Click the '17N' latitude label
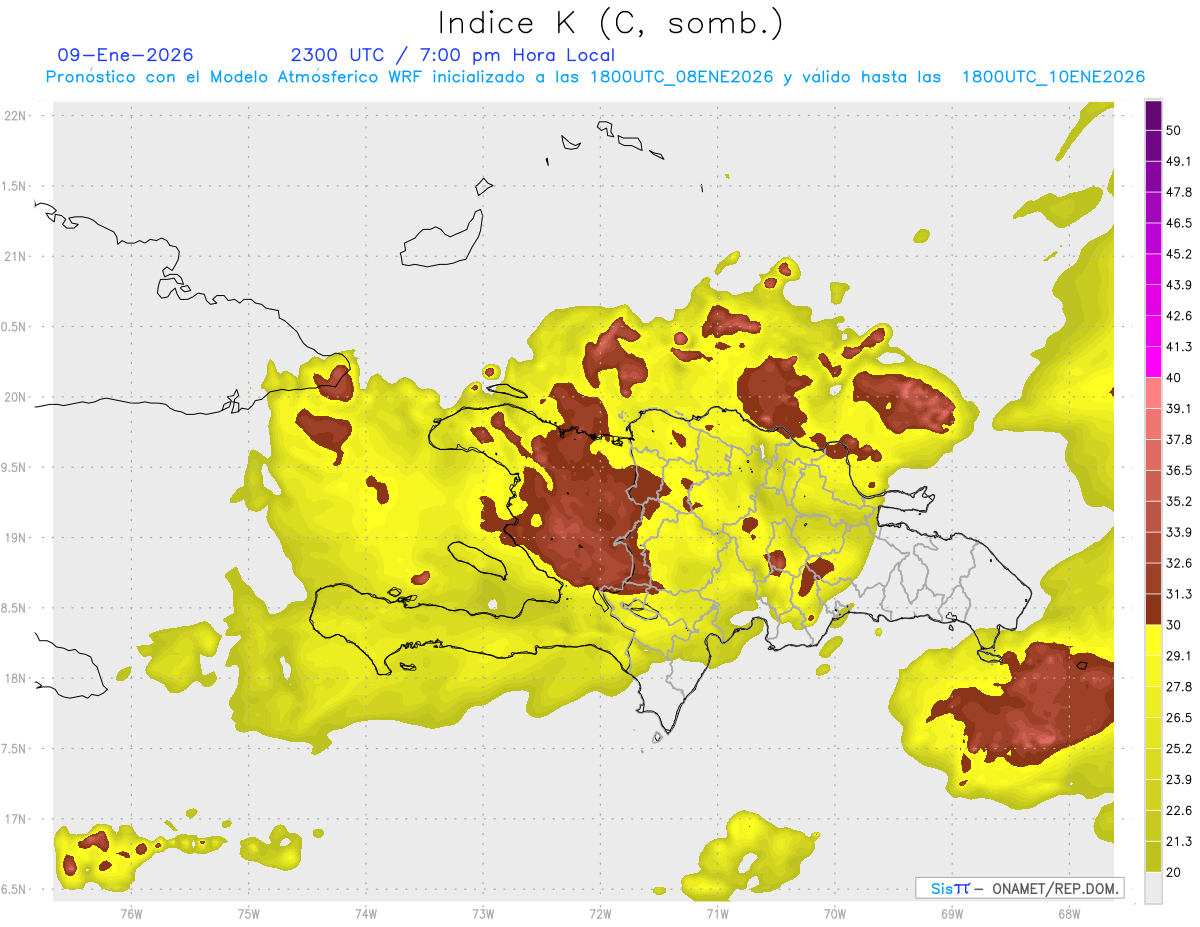This screenshot has height=927, width=1200. pyautogui.click(x=14, y=820)
